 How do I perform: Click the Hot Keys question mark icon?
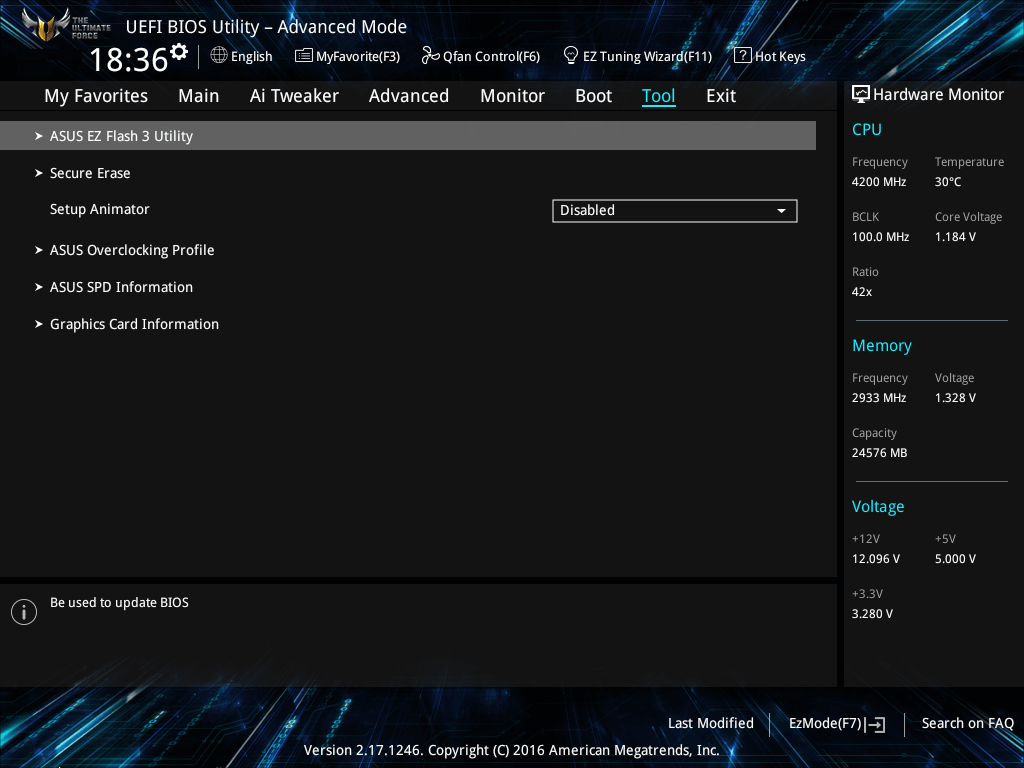click(743, 56)
